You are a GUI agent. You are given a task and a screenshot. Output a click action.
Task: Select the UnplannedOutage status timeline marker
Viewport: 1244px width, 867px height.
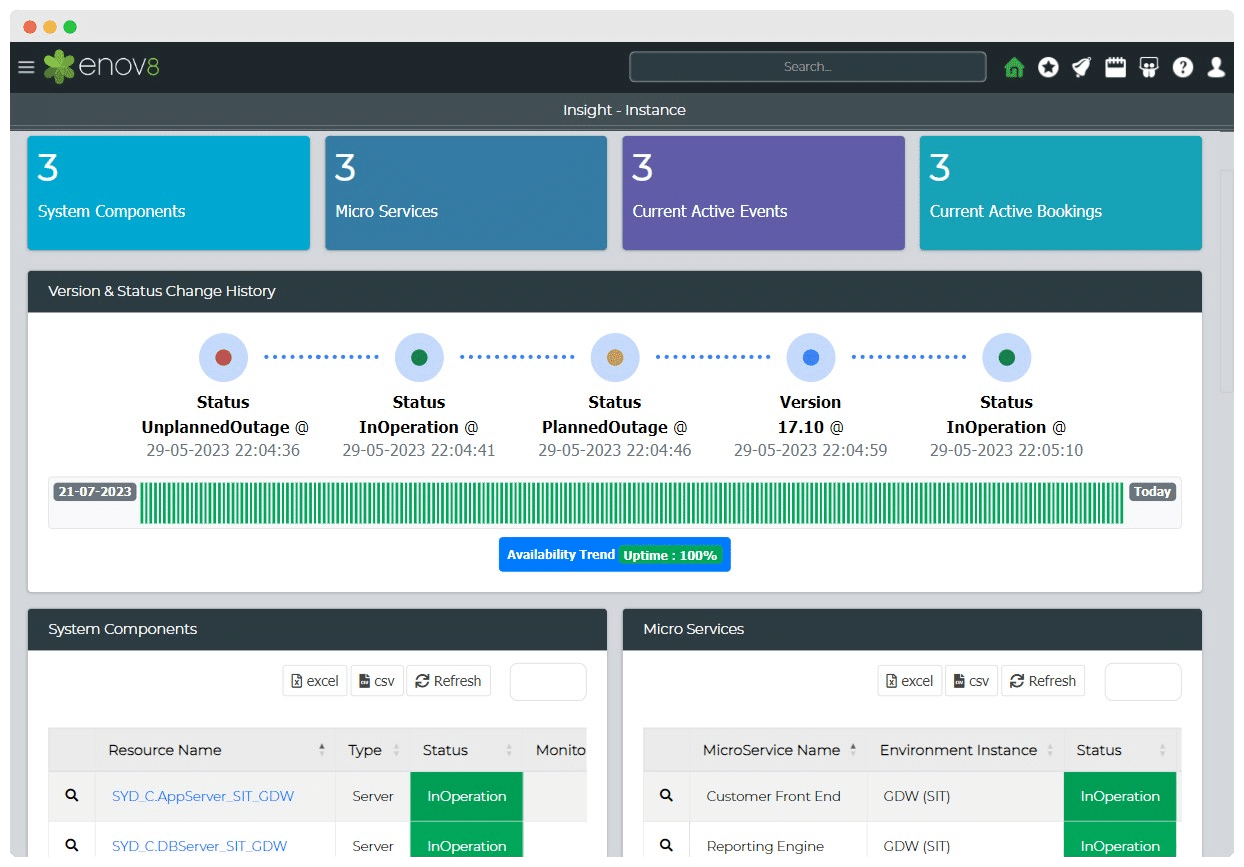[x=223, y=357]
